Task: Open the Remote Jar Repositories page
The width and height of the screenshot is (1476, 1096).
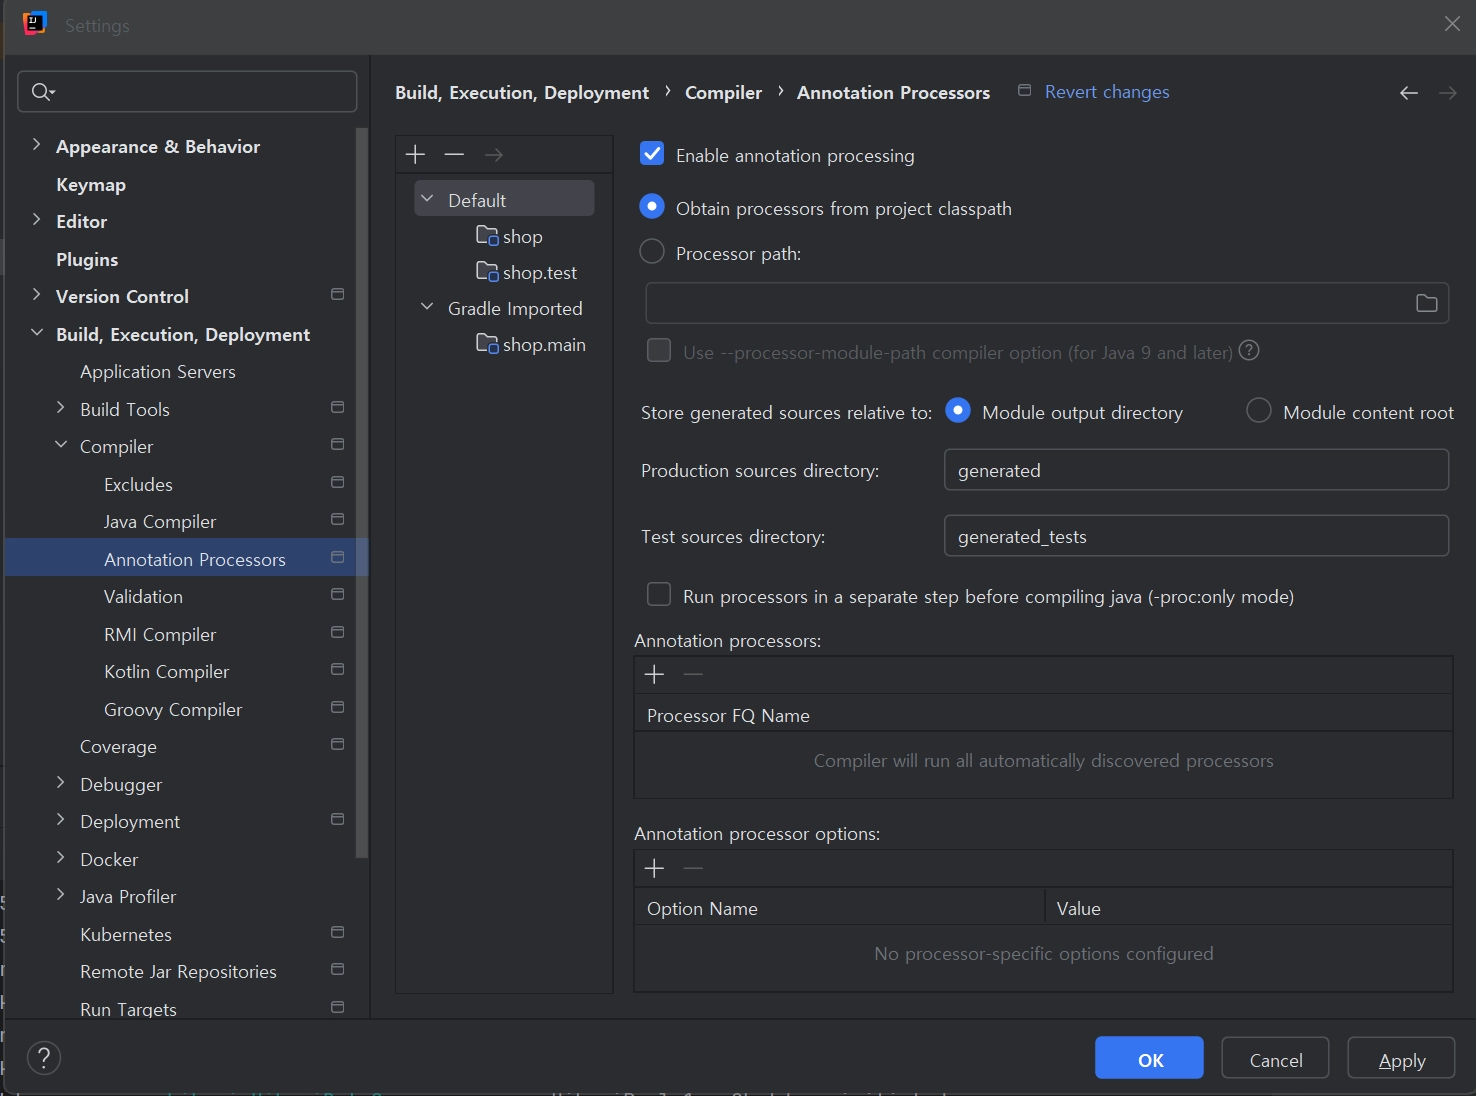Action: [178, 971]
